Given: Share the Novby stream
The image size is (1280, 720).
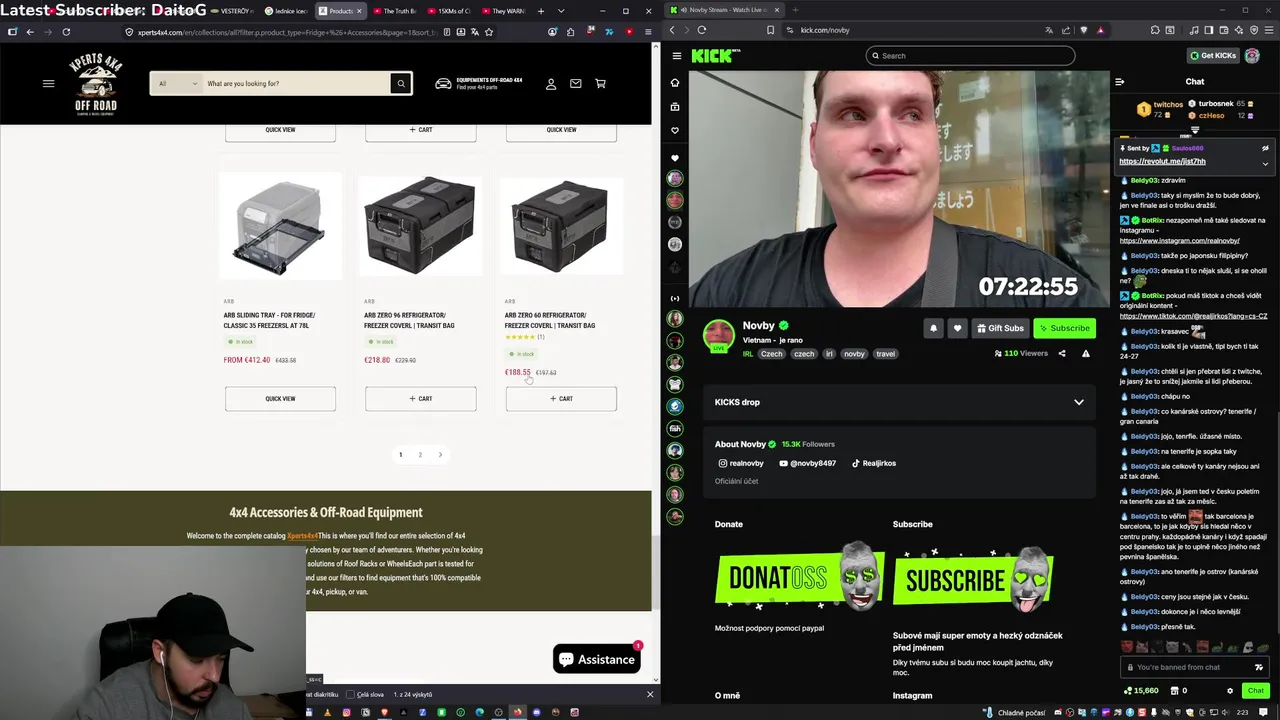Looking at the screenshot, I should coord(1062,353).
